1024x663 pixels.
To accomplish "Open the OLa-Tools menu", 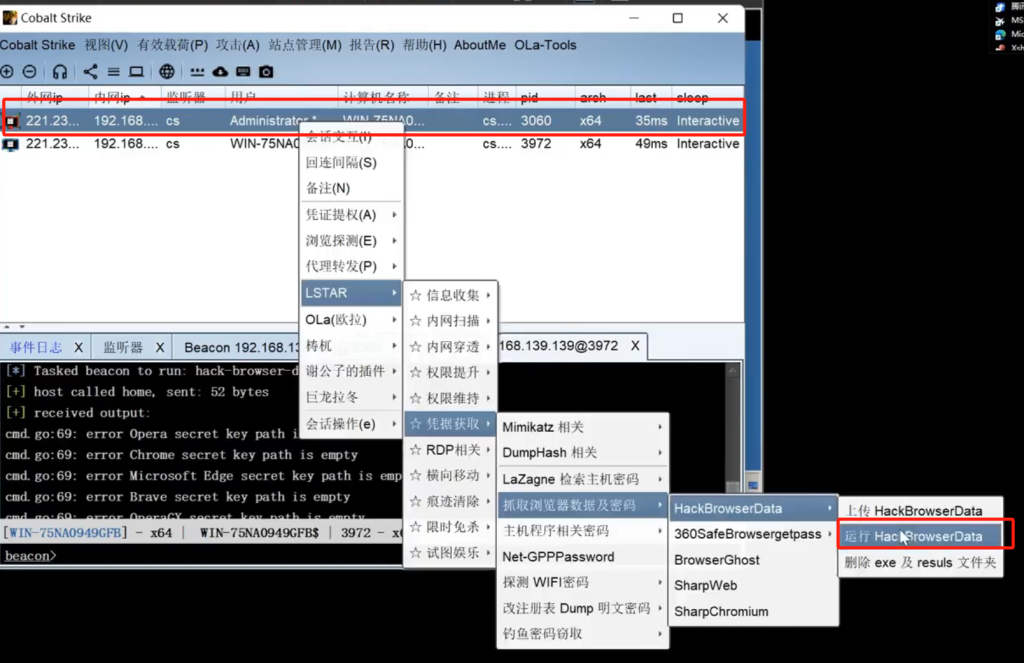I will click(x=545, y=45).
